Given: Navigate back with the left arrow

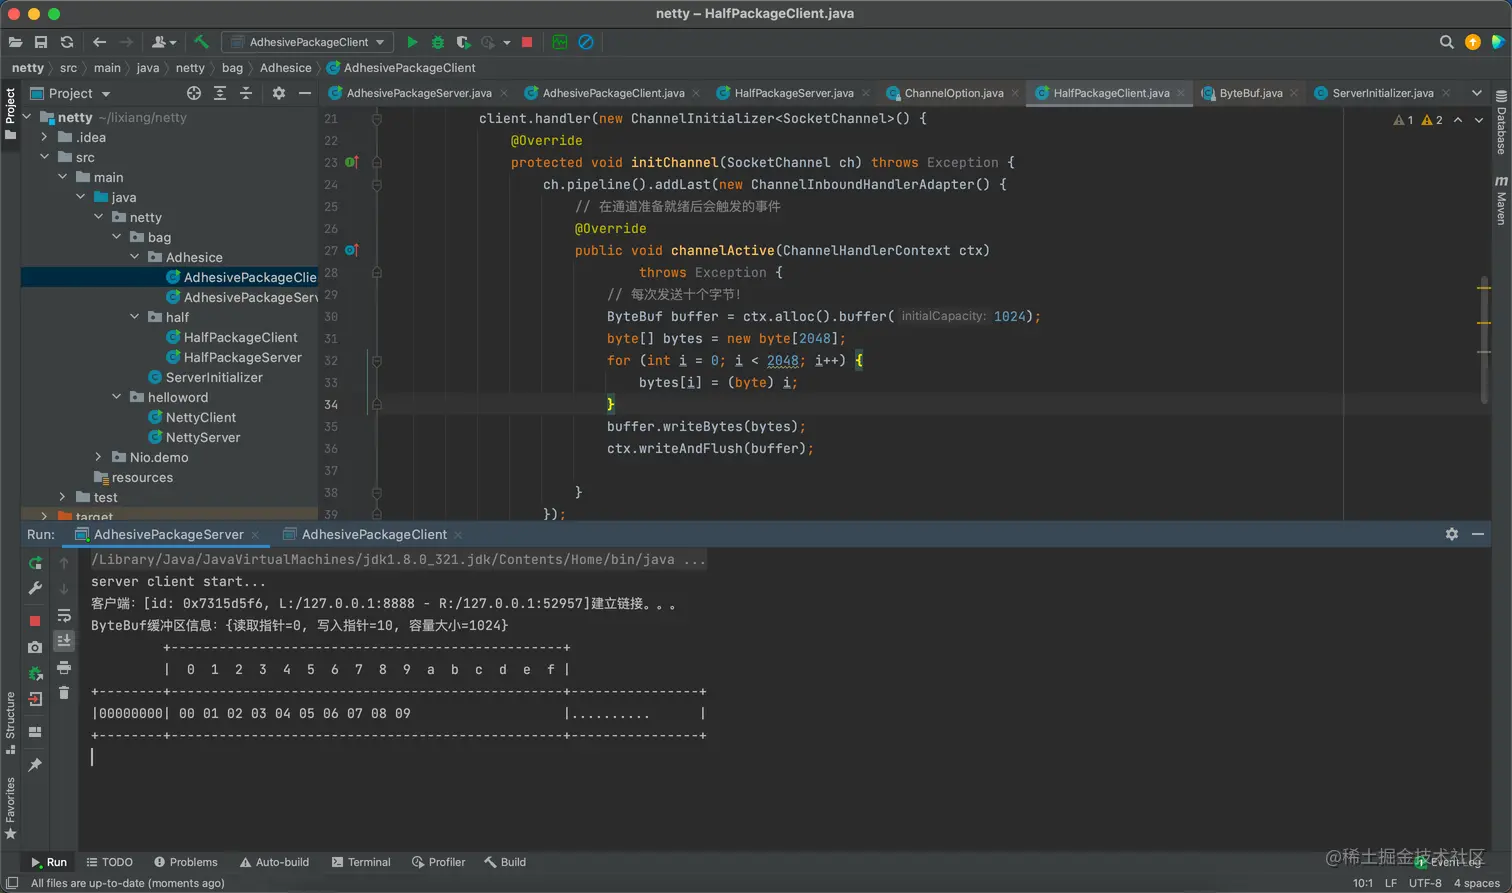Looking at the screenshot, I should (99, 42).
